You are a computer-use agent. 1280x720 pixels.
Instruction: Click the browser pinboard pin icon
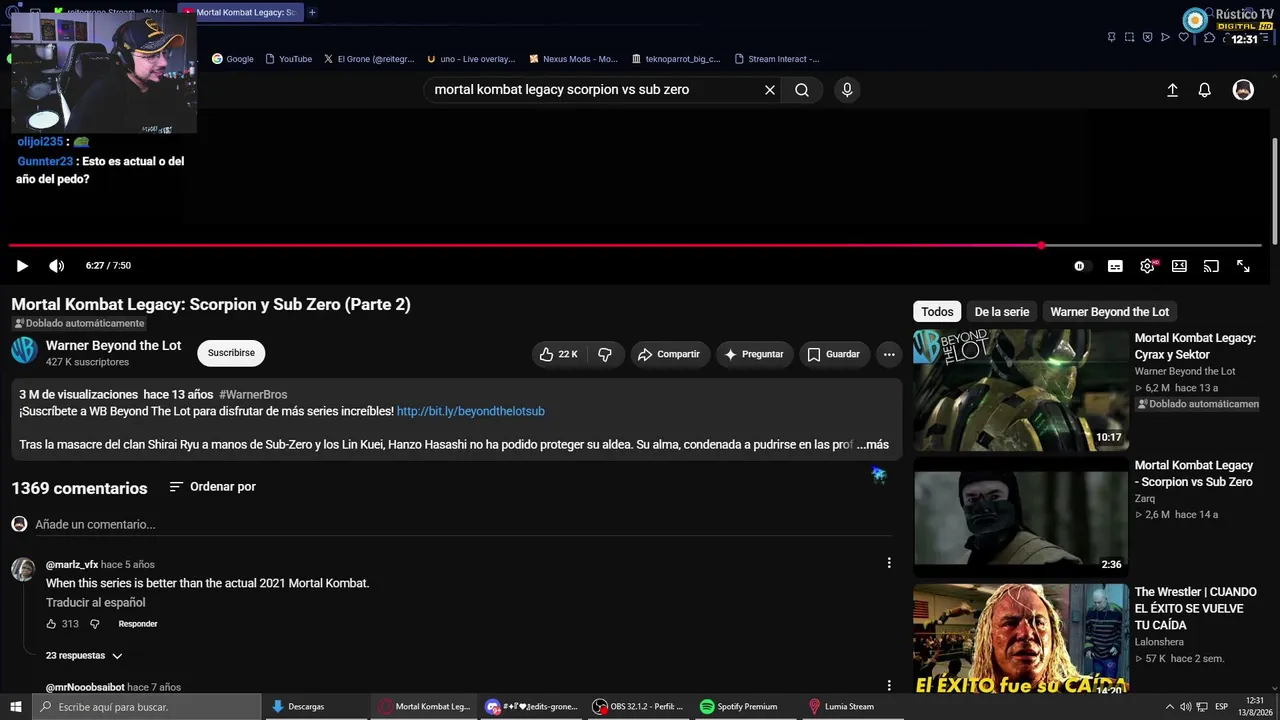coord(1111,37)
